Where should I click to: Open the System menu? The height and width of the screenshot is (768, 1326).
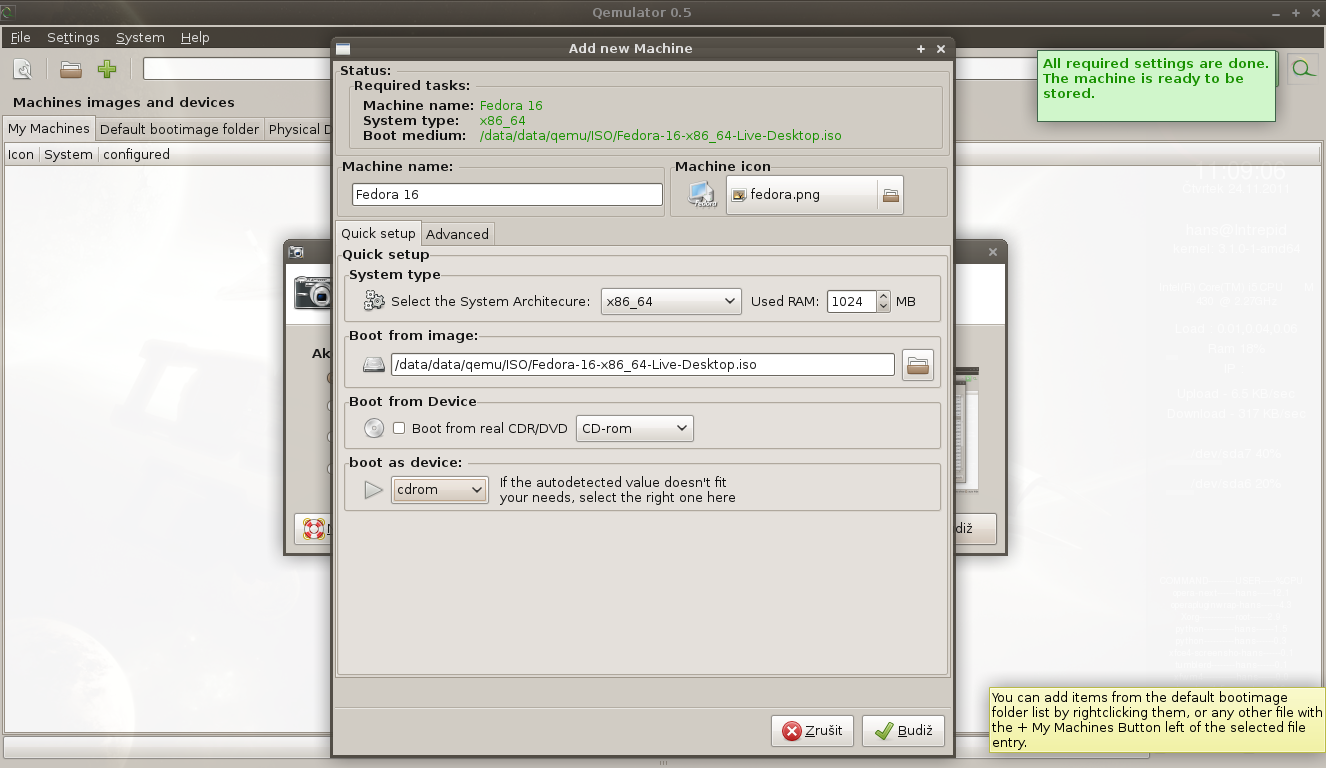tap(140, 37)
